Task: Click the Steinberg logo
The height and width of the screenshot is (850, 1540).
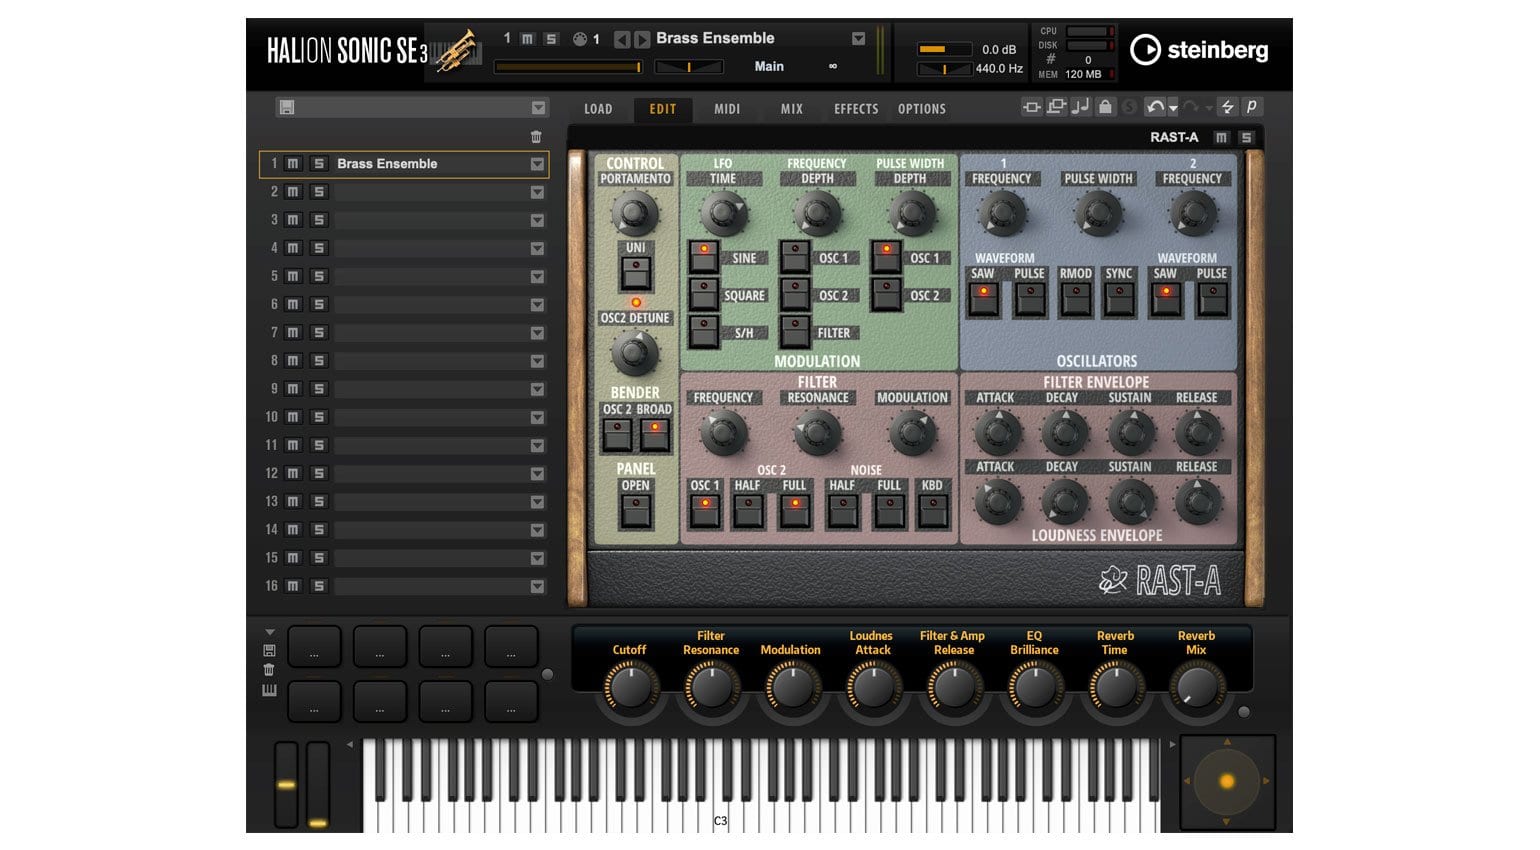Action: [x=1199, y=50]
